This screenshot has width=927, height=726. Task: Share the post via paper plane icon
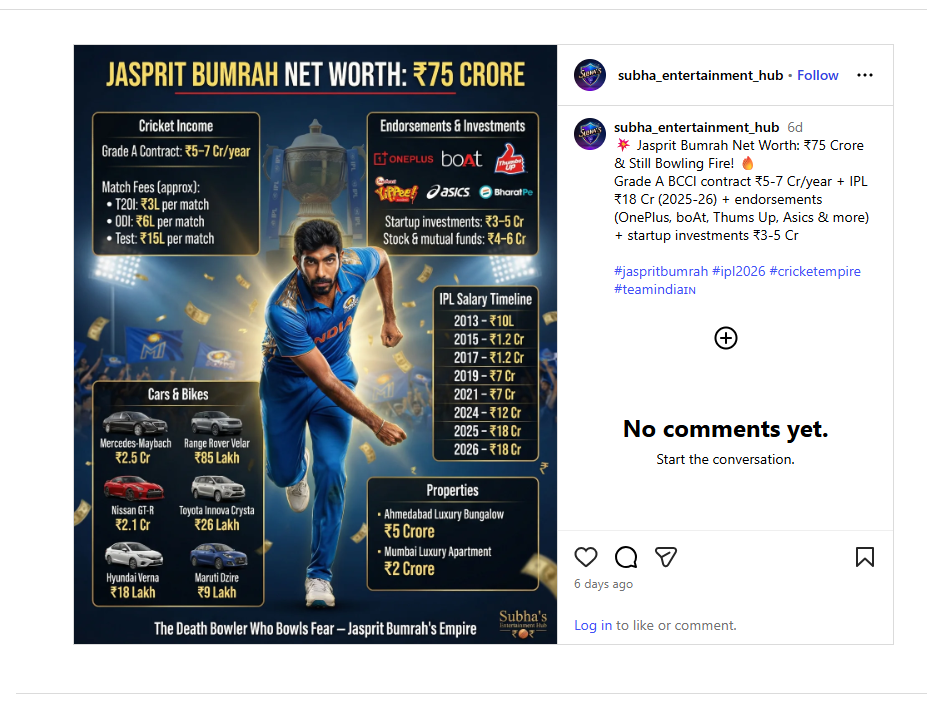click(x=666, y=557)
